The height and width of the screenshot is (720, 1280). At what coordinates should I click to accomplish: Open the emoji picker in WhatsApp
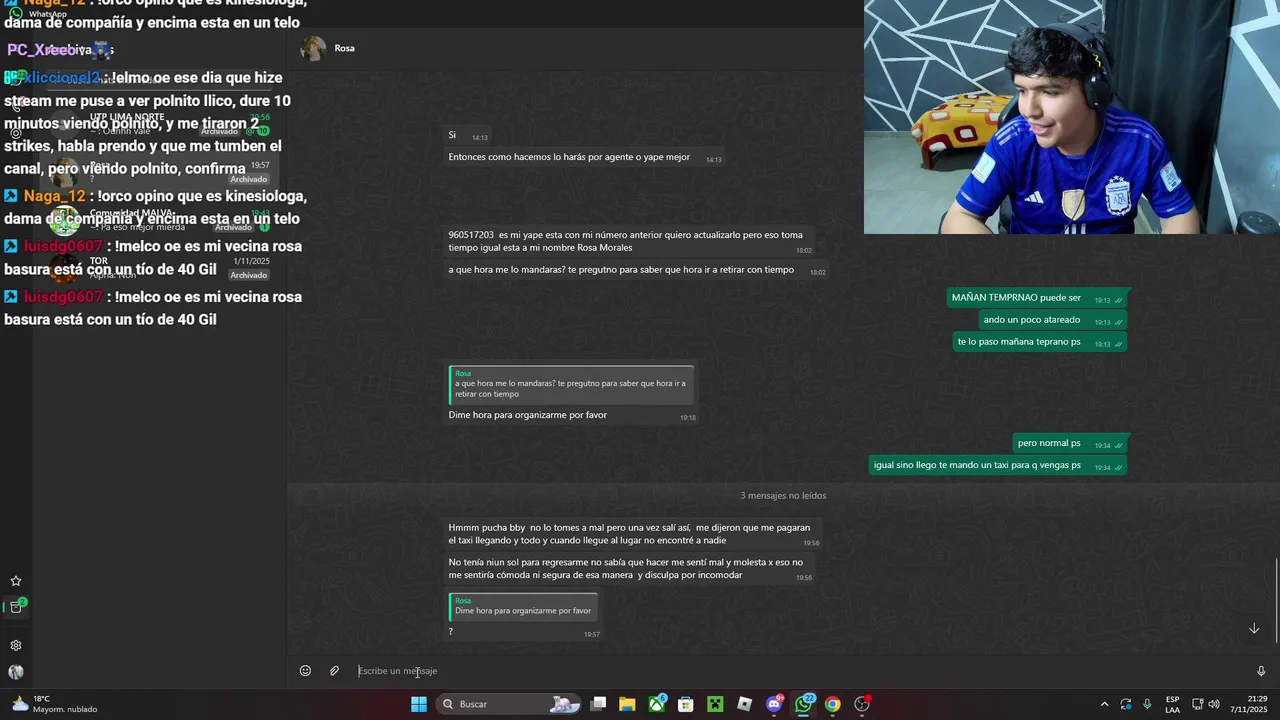pos(305,671)
